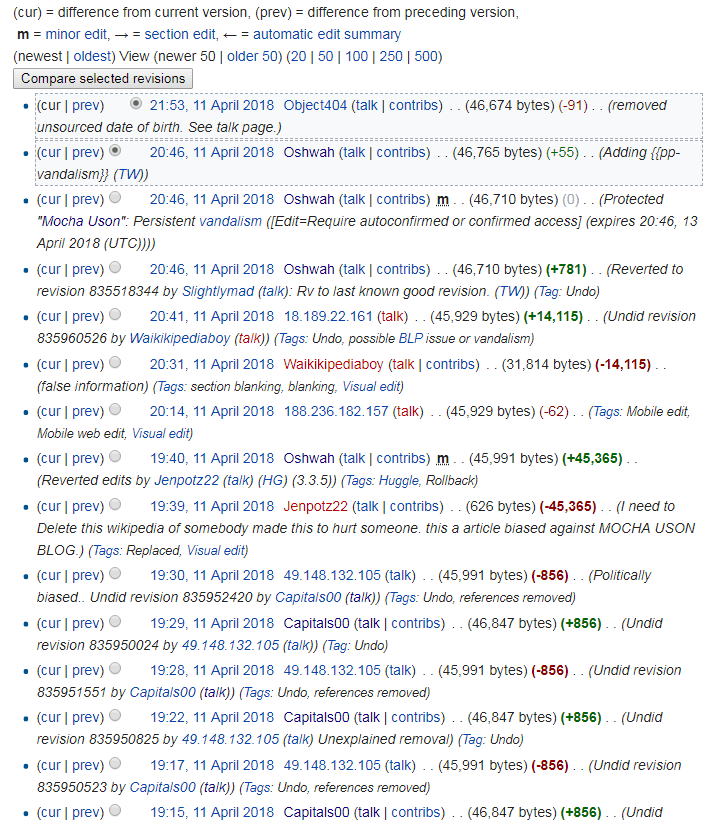Open the TW link in pp-vandalism summary
This screenshot has width=713, height=828.
(x=127, y=174)
